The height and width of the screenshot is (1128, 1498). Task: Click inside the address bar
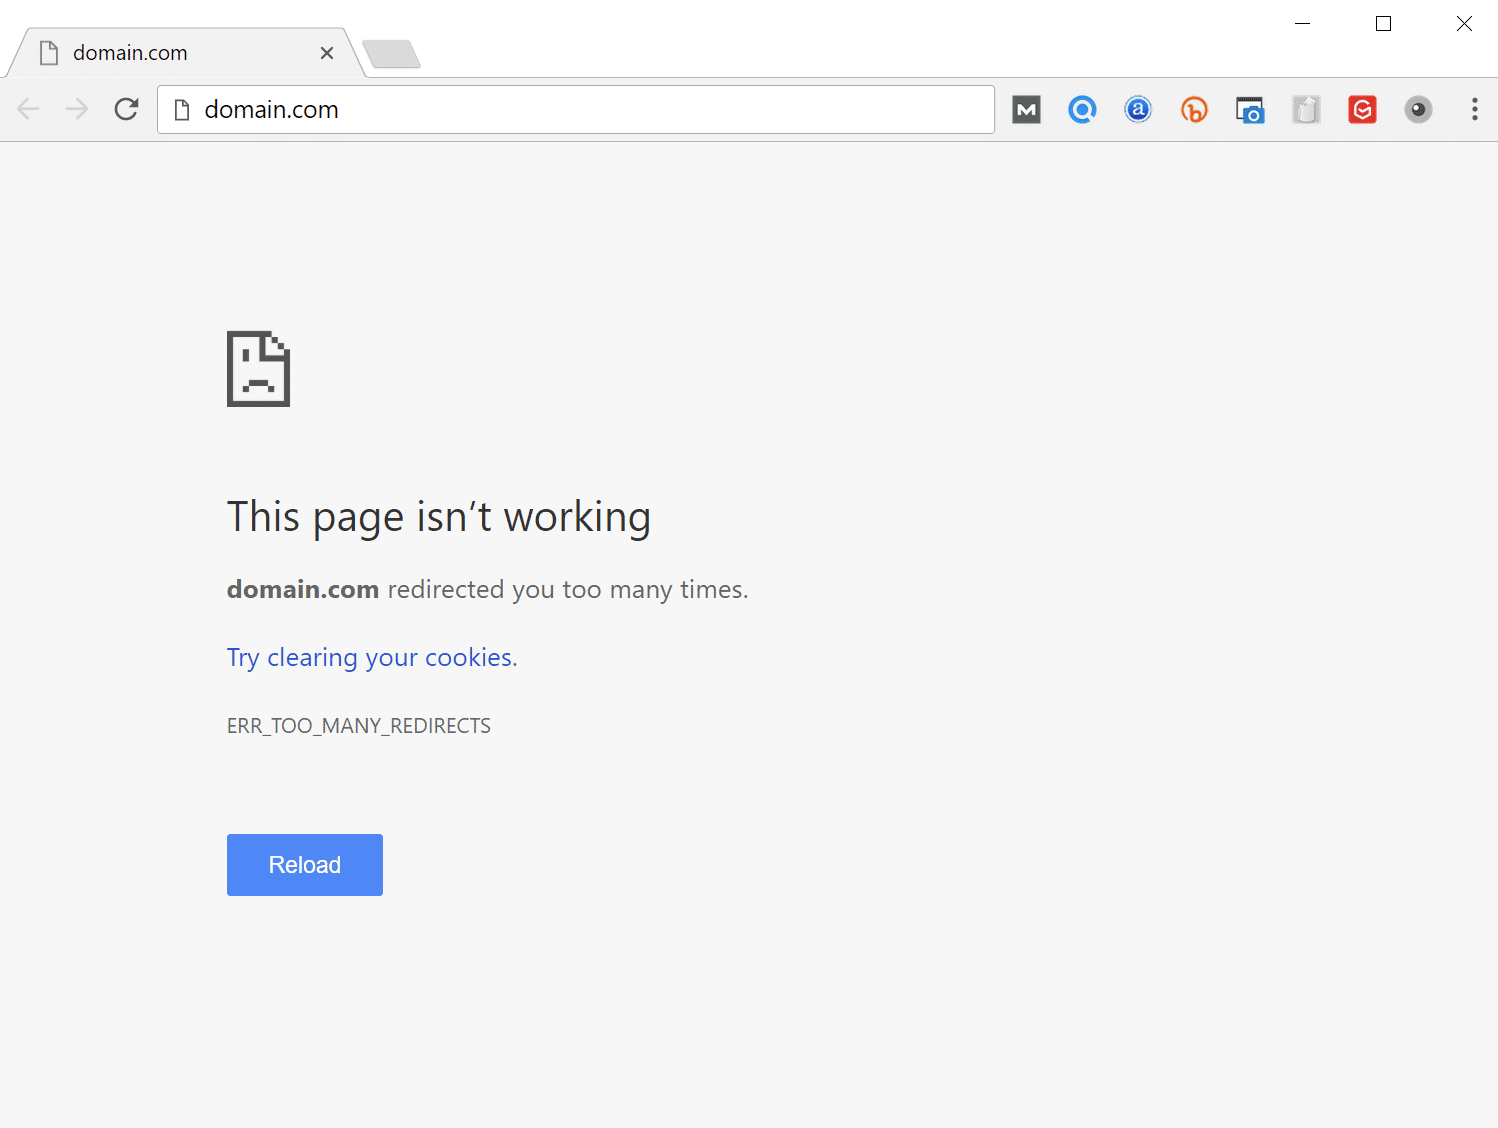(x=600, y=110)
